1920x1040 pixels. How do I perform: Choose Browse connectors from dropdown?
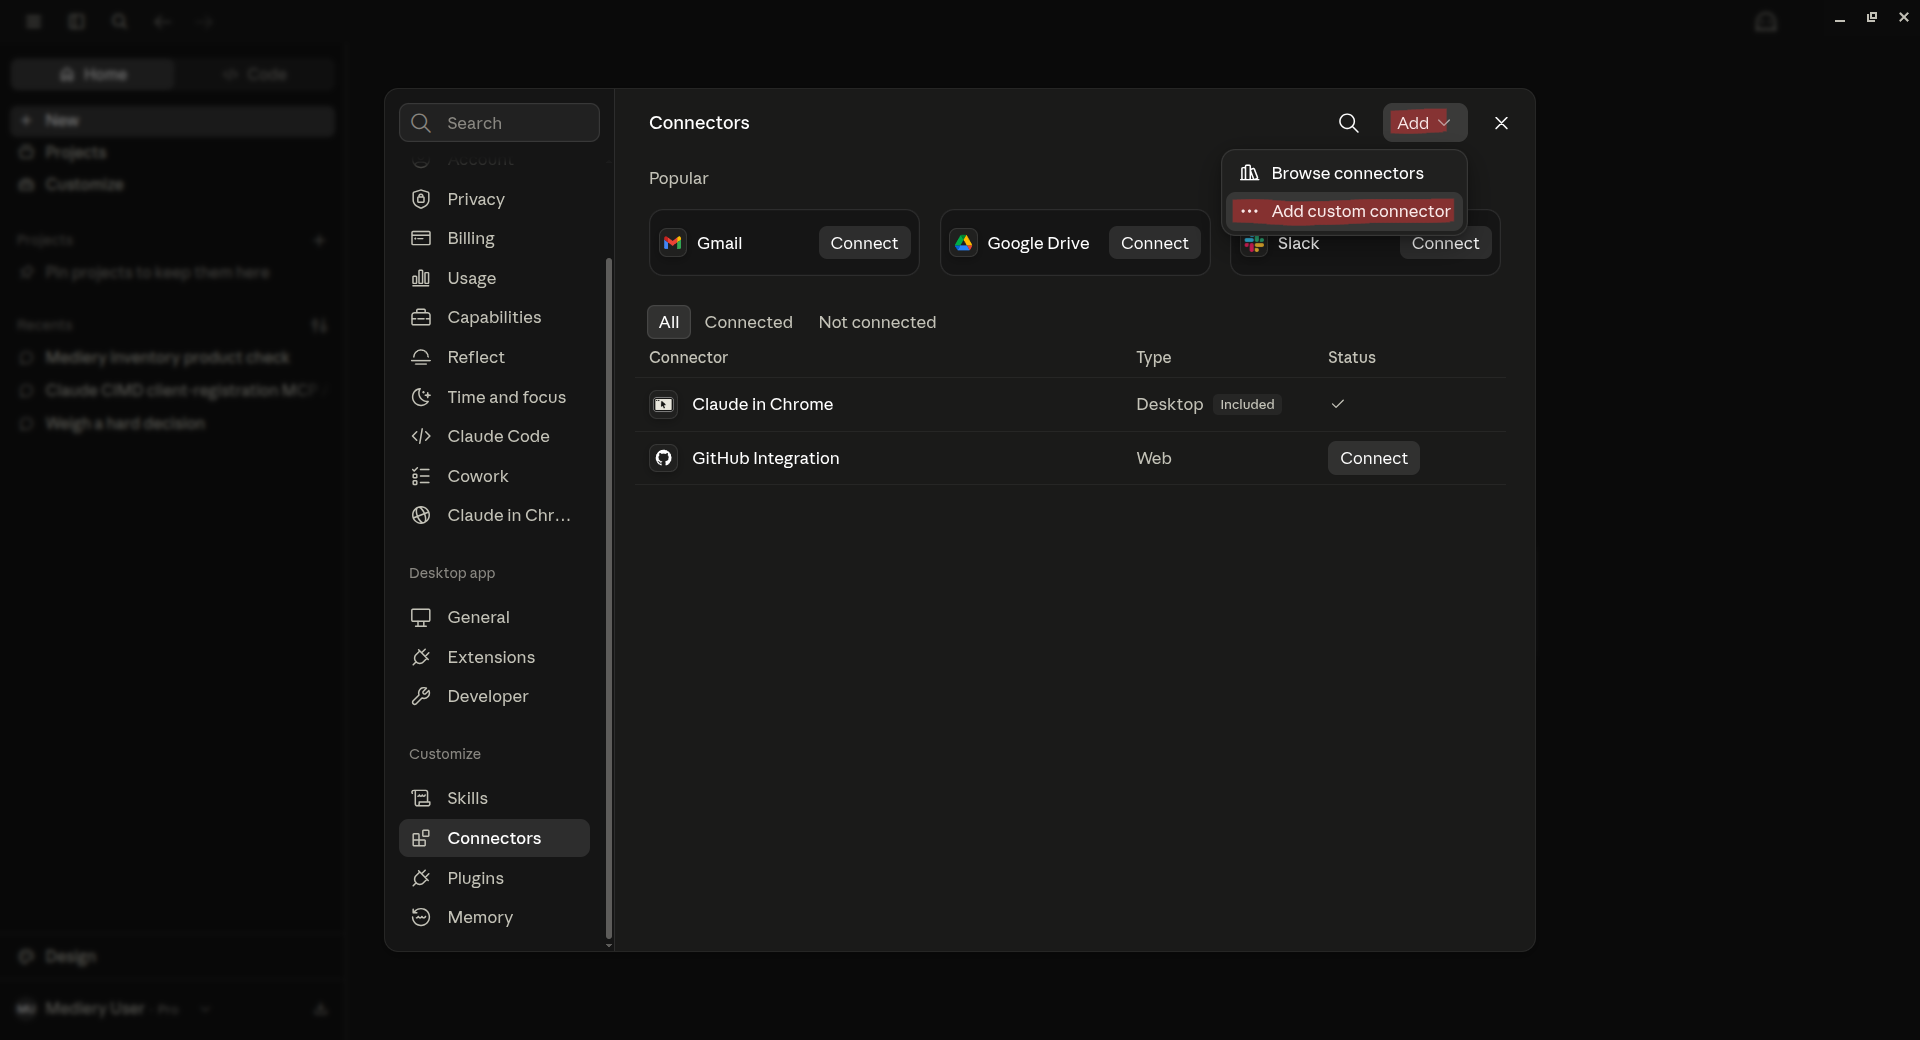click(x=1345, y=173)
